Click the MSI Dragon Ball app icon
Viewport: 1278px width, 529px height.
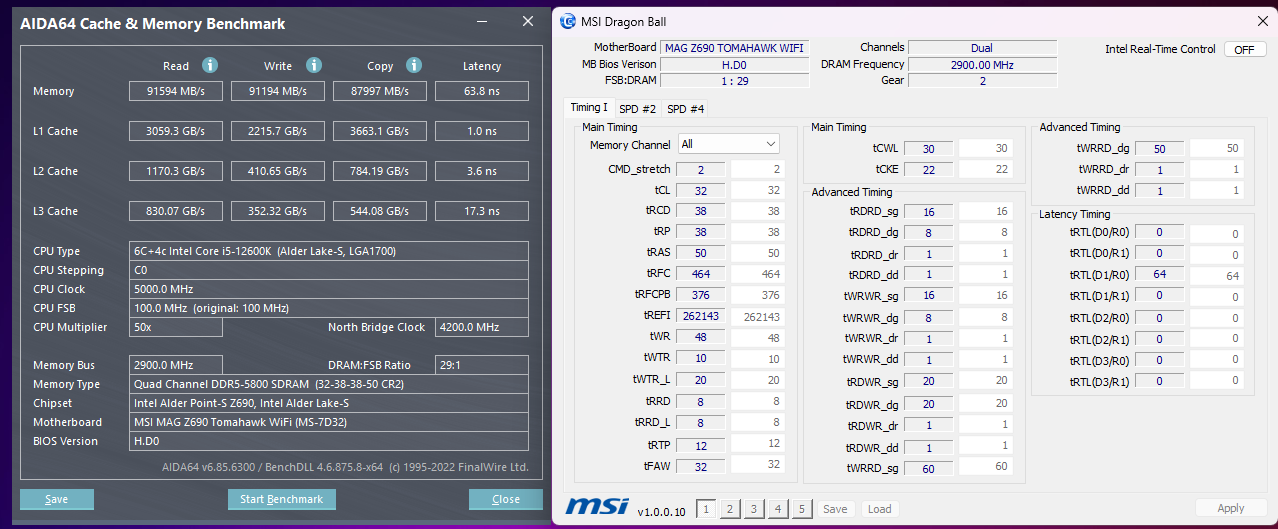pos(568,21)
